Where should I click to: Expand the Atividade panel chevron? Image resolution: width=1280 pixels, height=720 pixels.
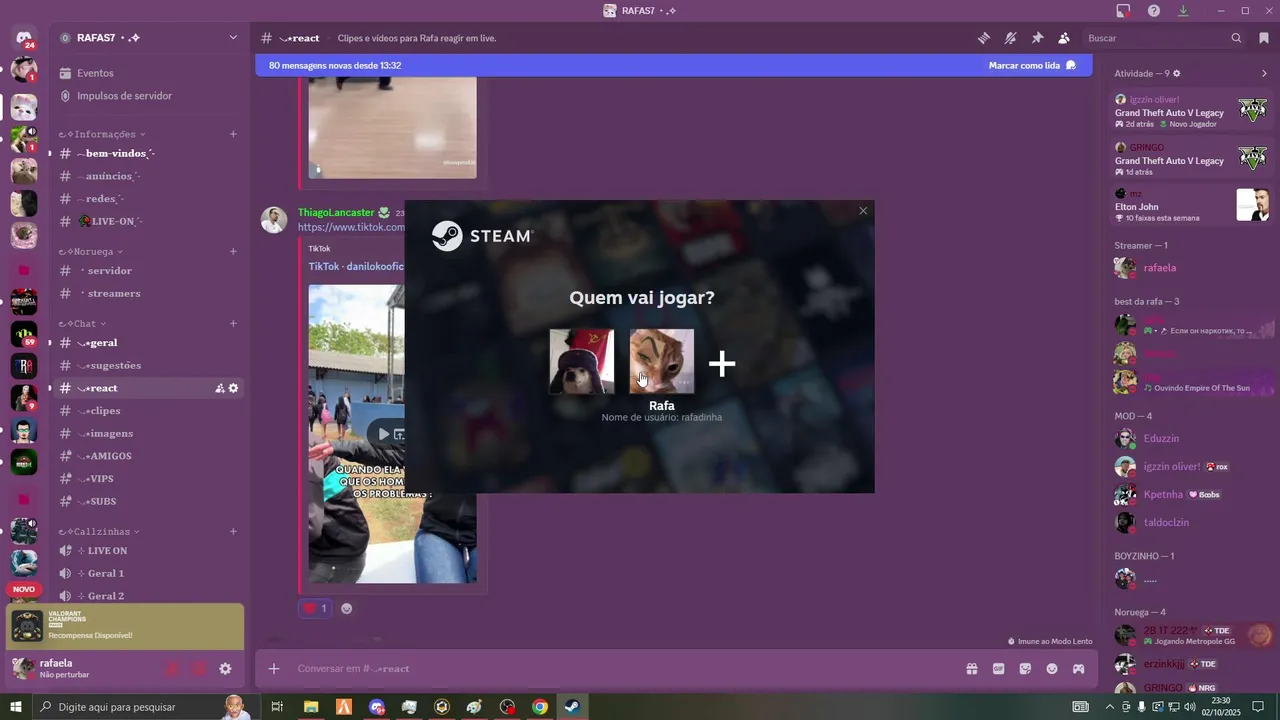[1264, 73]
